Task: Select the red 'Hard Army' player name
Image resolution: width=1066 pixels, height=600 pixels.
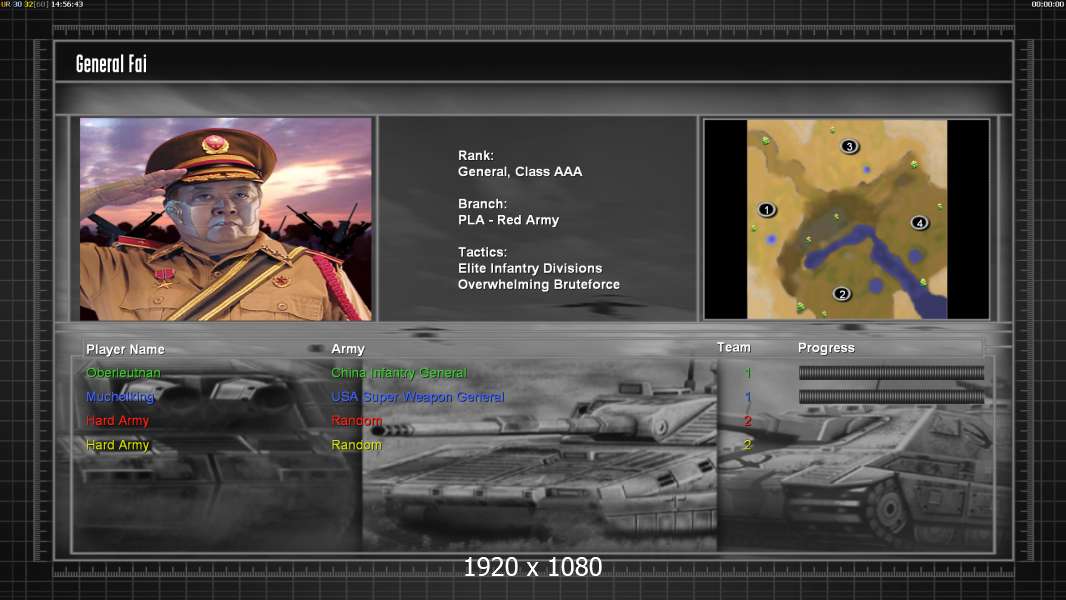Action: tap(118, 421)
